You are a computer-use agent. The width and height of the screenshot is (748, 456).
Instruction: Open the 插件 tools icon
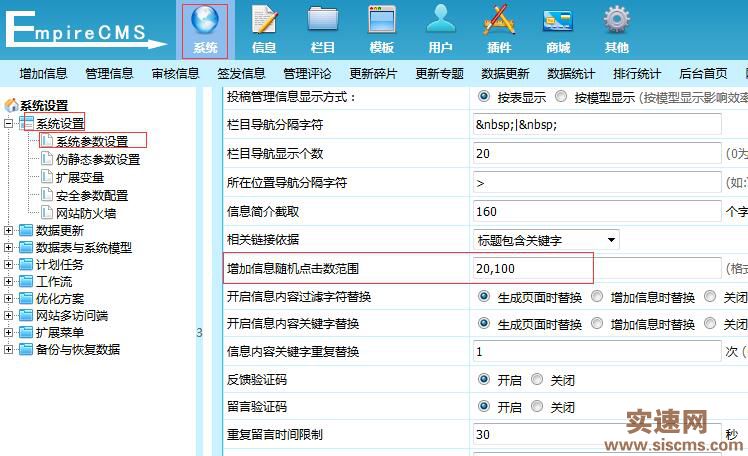(x=499, y=20)
